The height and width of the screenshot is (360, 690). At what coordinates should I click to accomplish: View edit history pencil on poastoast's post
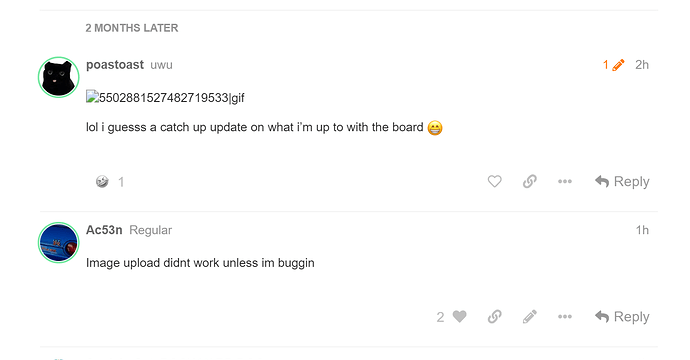coord(613,65)
